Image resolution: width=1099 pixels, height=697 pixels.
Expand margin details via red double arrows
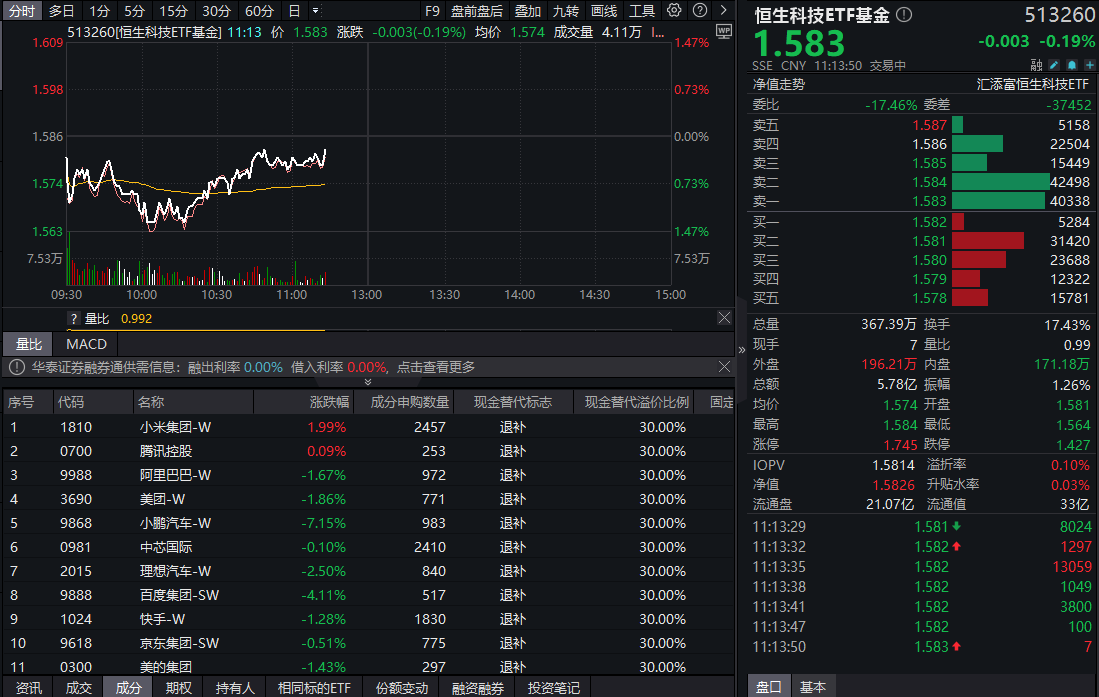coord(368,381)
